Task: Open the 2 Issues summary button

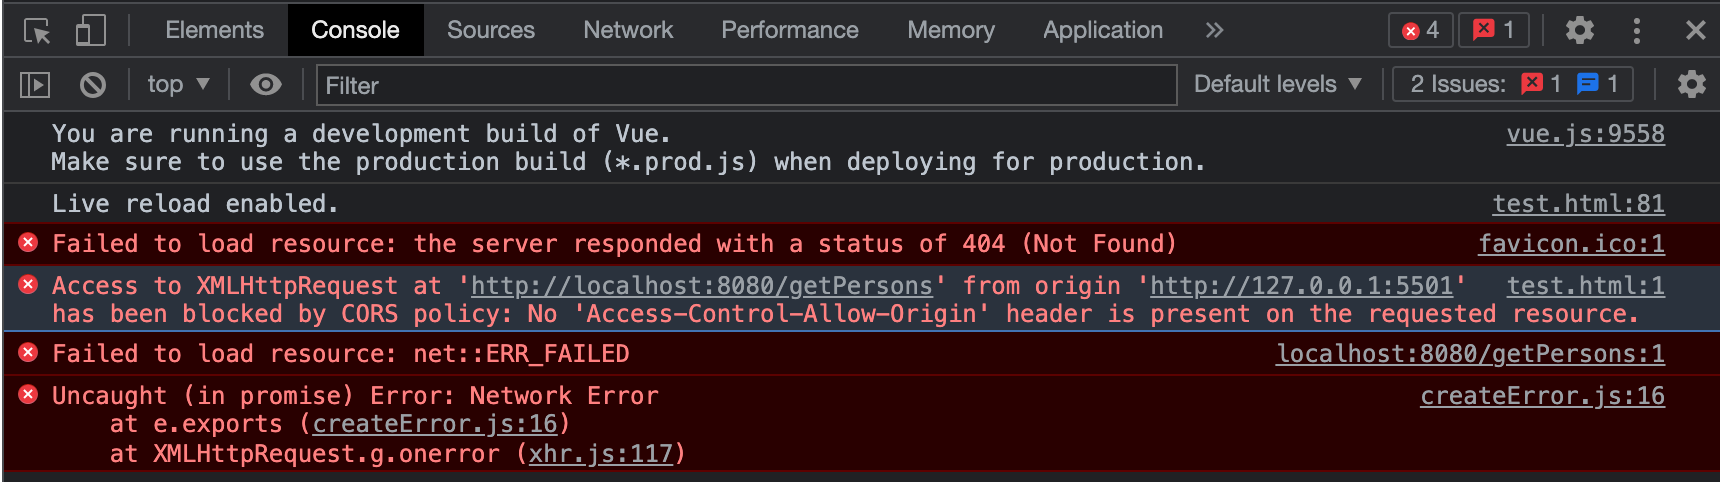Action: pyautogui.click(x=1512, y=85)
